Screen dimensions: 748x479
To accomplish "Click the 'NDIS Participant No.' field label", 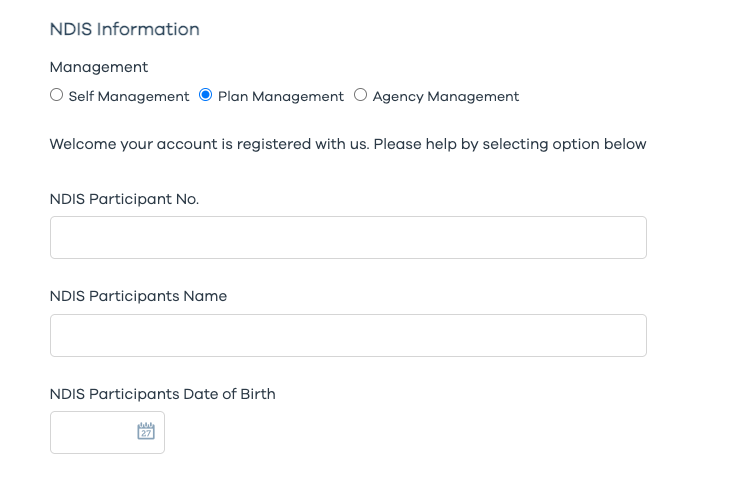I will pyautogui.click(x=124, y=199).
